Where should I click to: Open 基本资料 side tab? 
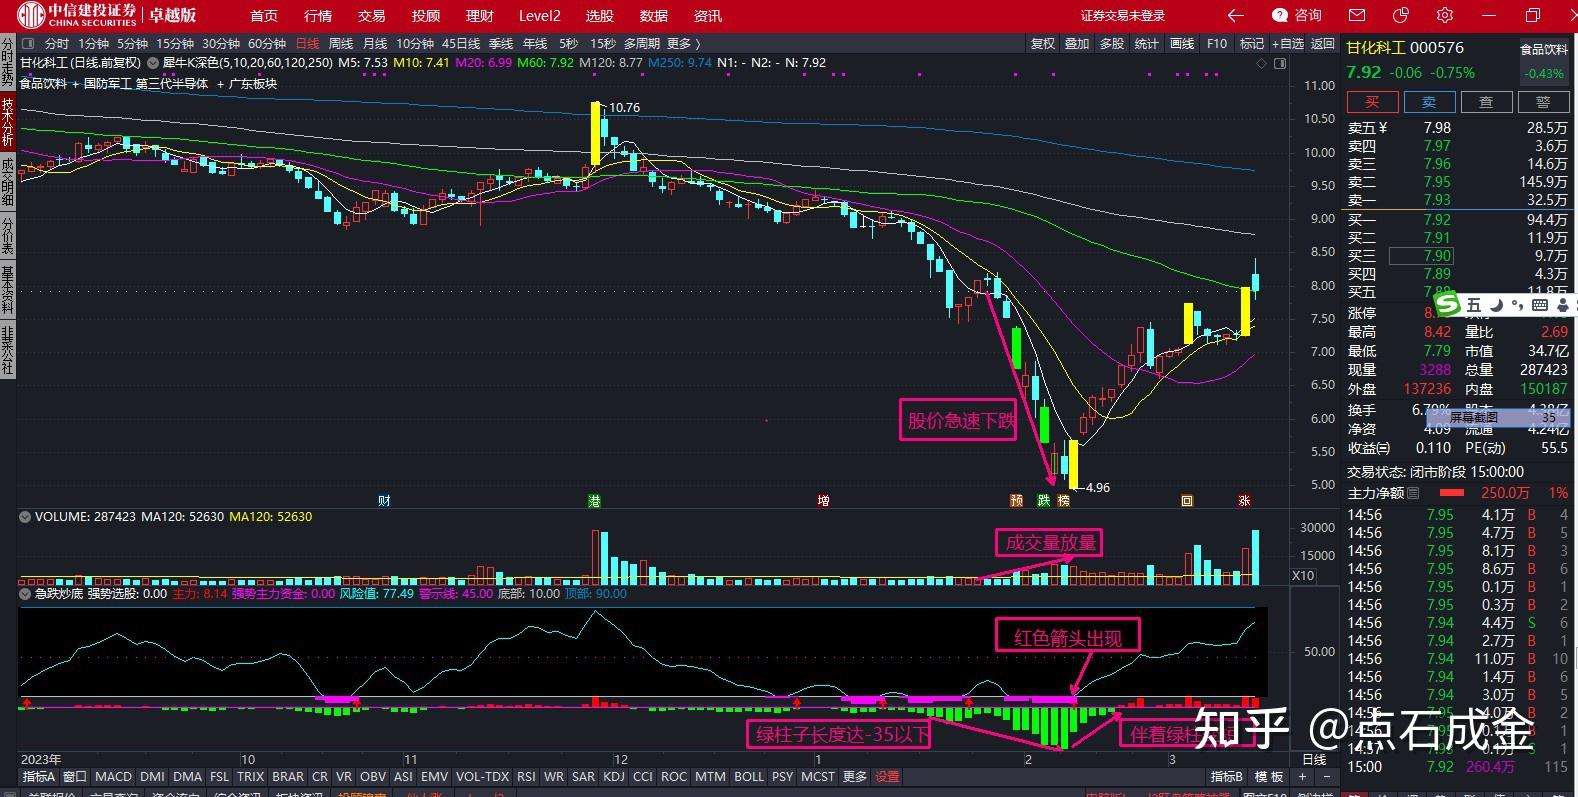click(8, 290)
